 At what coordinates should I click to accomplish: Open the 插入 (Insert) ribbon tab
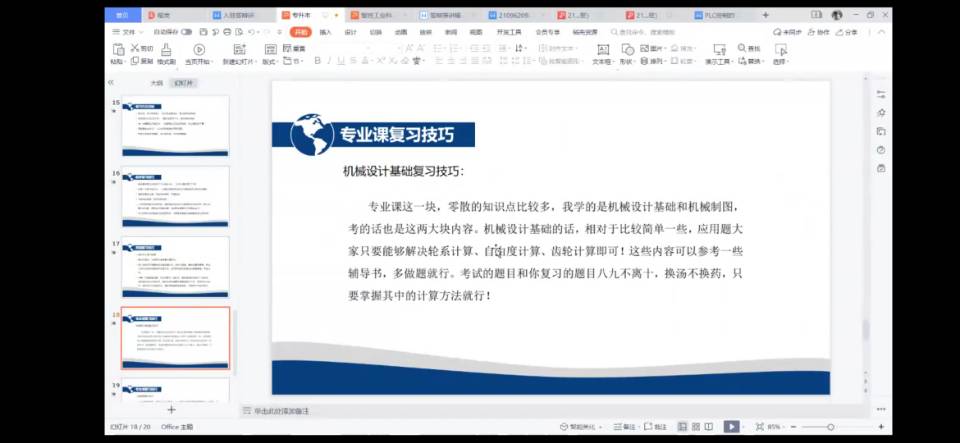325,32
